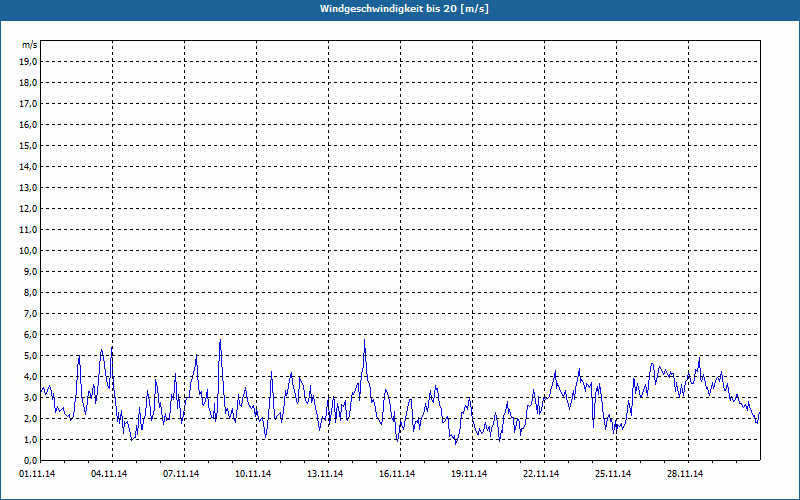Select the 19,0 y-axis label
800x500 pixels.
click(x=29, y=61)
